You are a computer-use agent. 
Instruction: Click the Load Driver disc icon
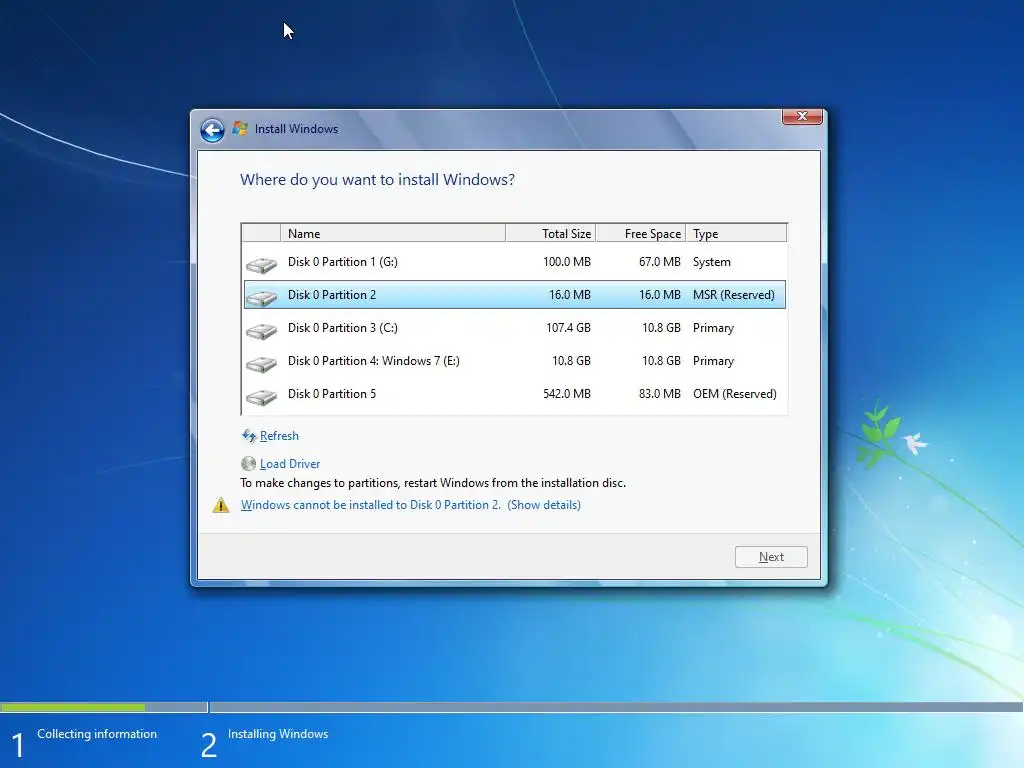248,464
